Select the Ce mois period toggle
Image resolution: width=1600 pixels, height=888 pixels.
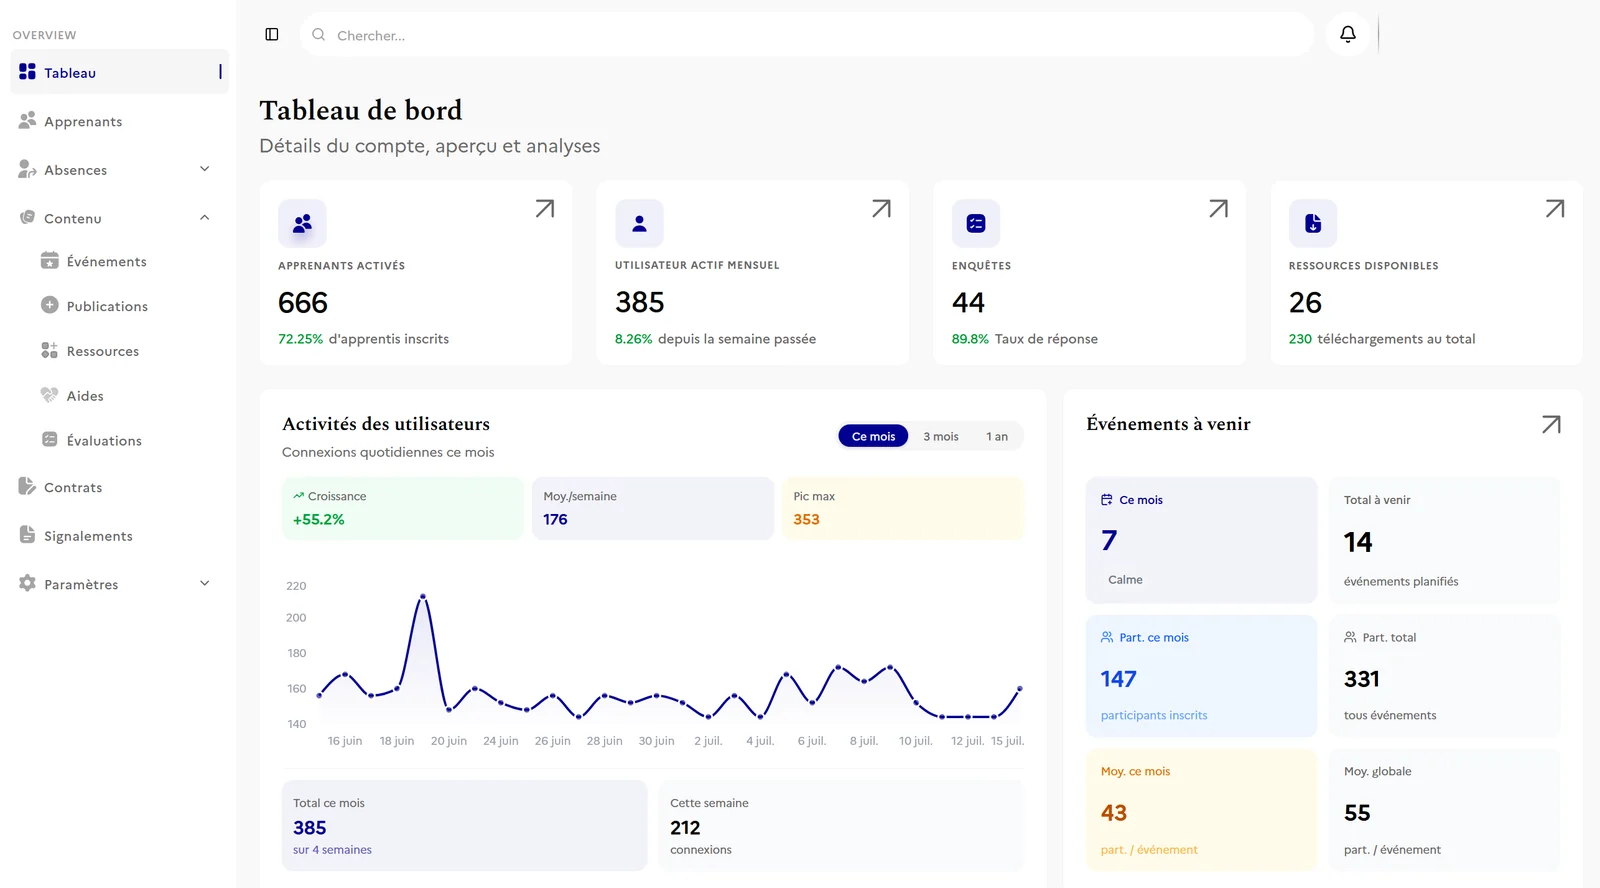click(873, 436)
